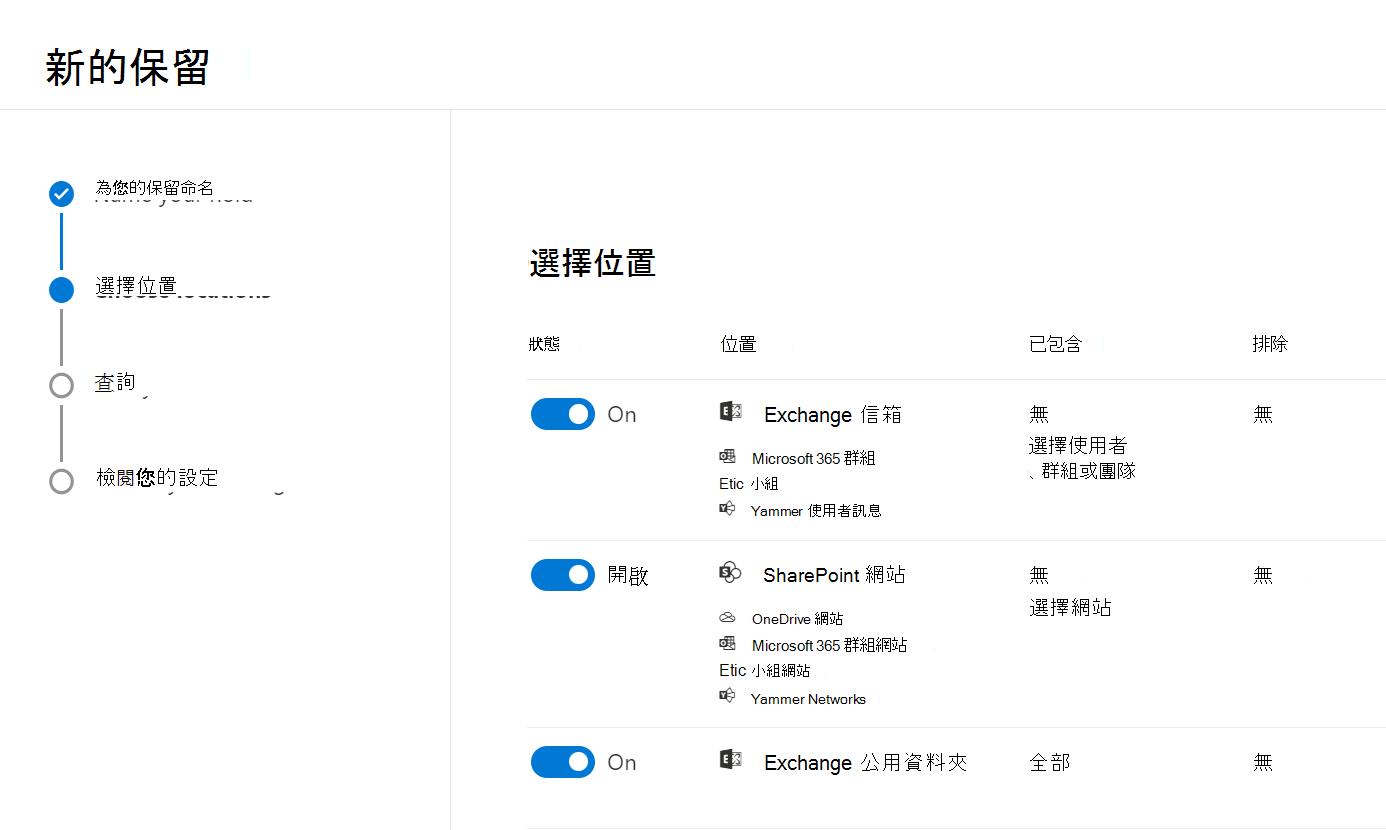
Task: Click the OneDrive 網站 text
Action: 797,619
